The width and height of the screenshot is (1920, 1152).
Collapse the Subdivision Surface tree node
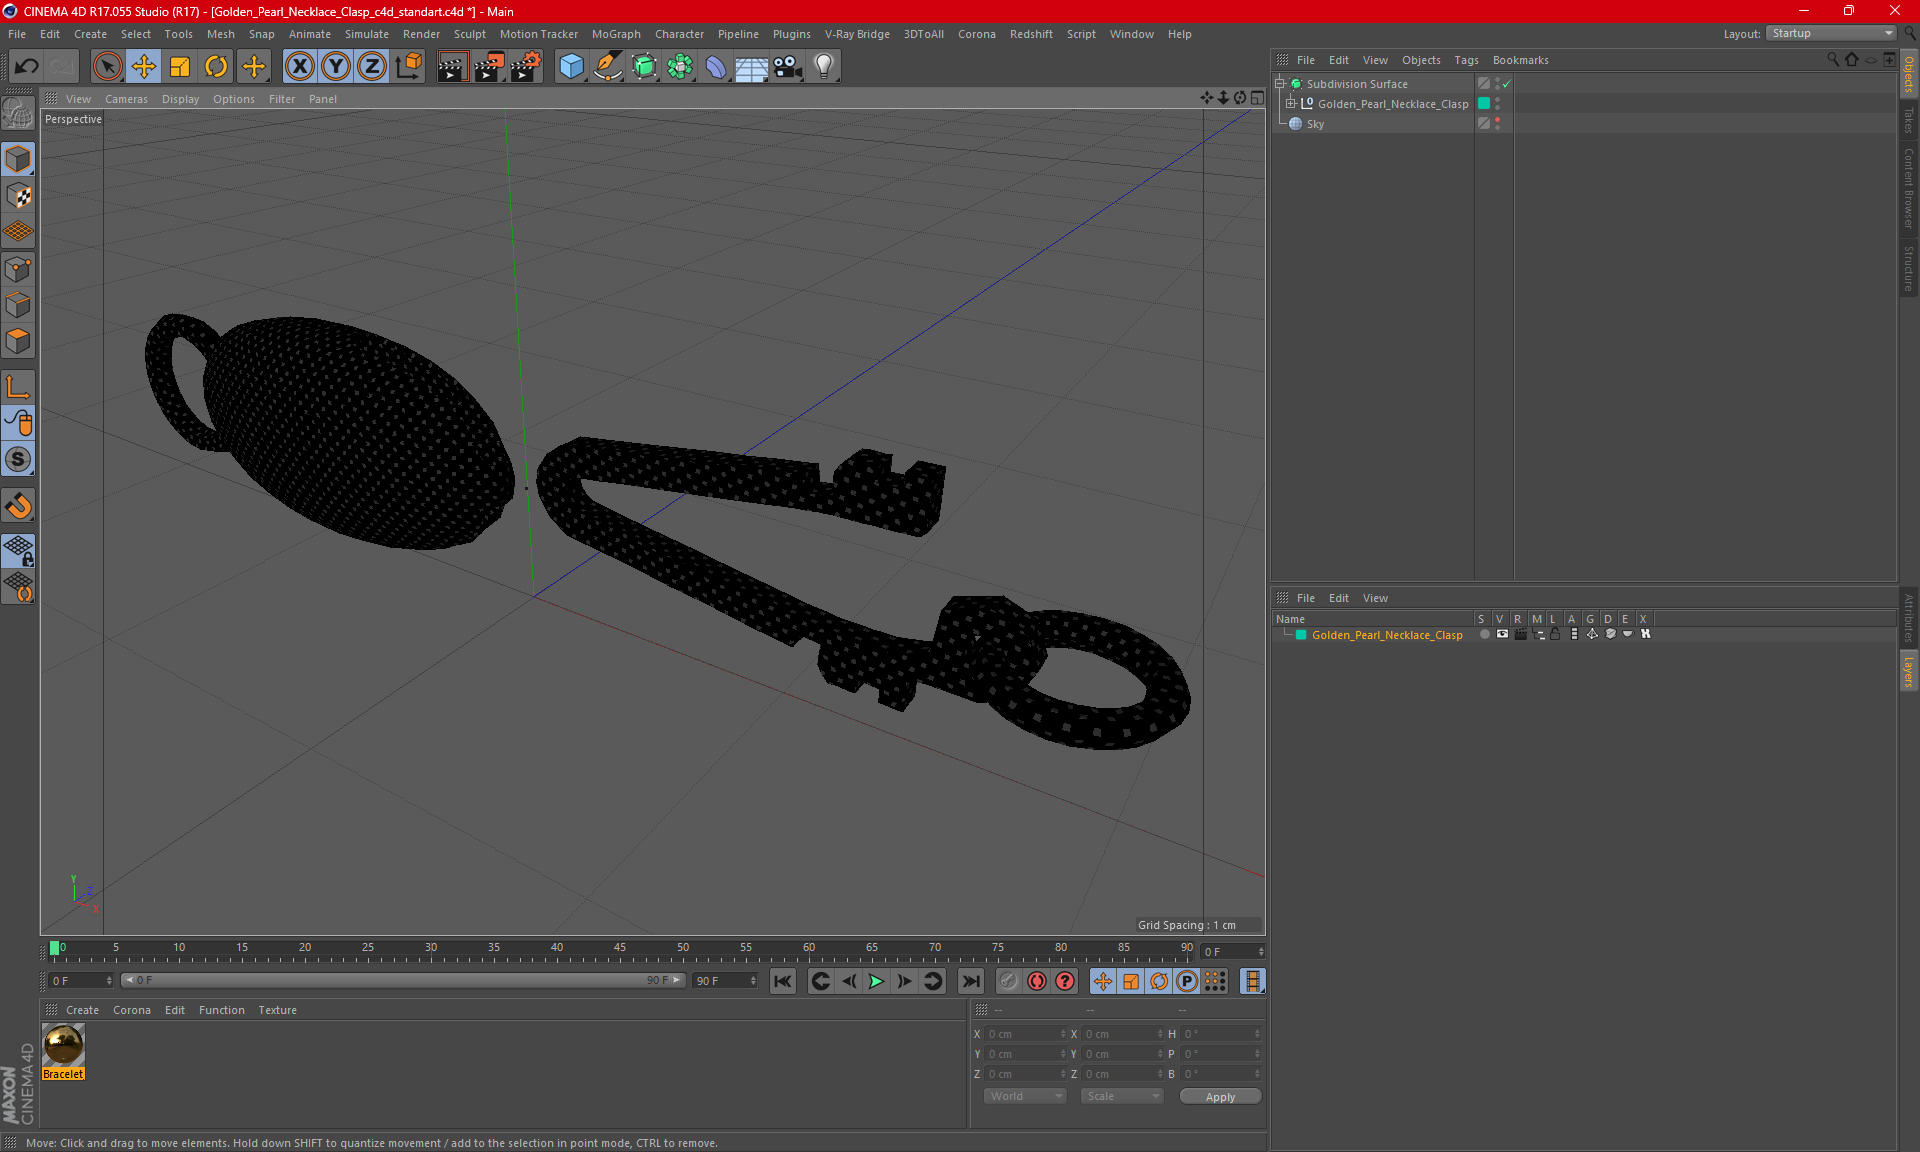pyautogui.click(x=1279, y=84)
